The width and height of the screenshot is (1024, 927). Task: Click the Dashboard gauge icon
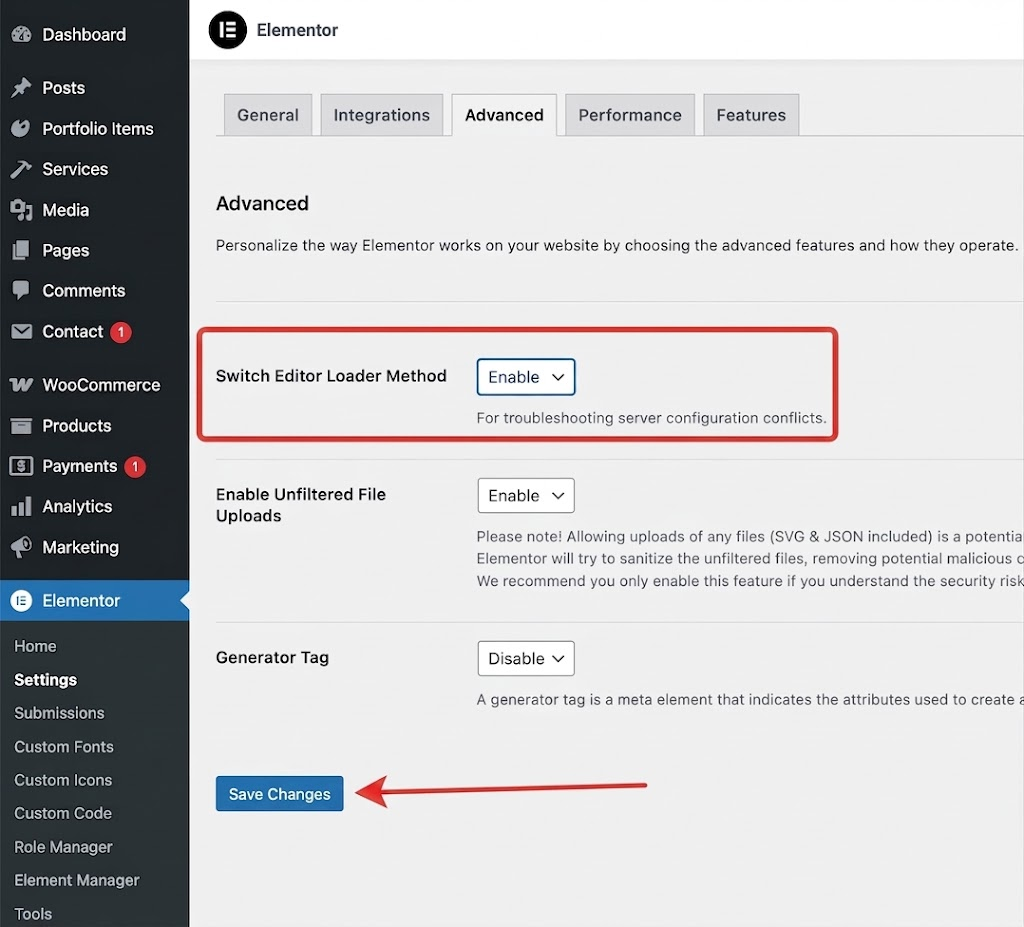pos(21,35)
